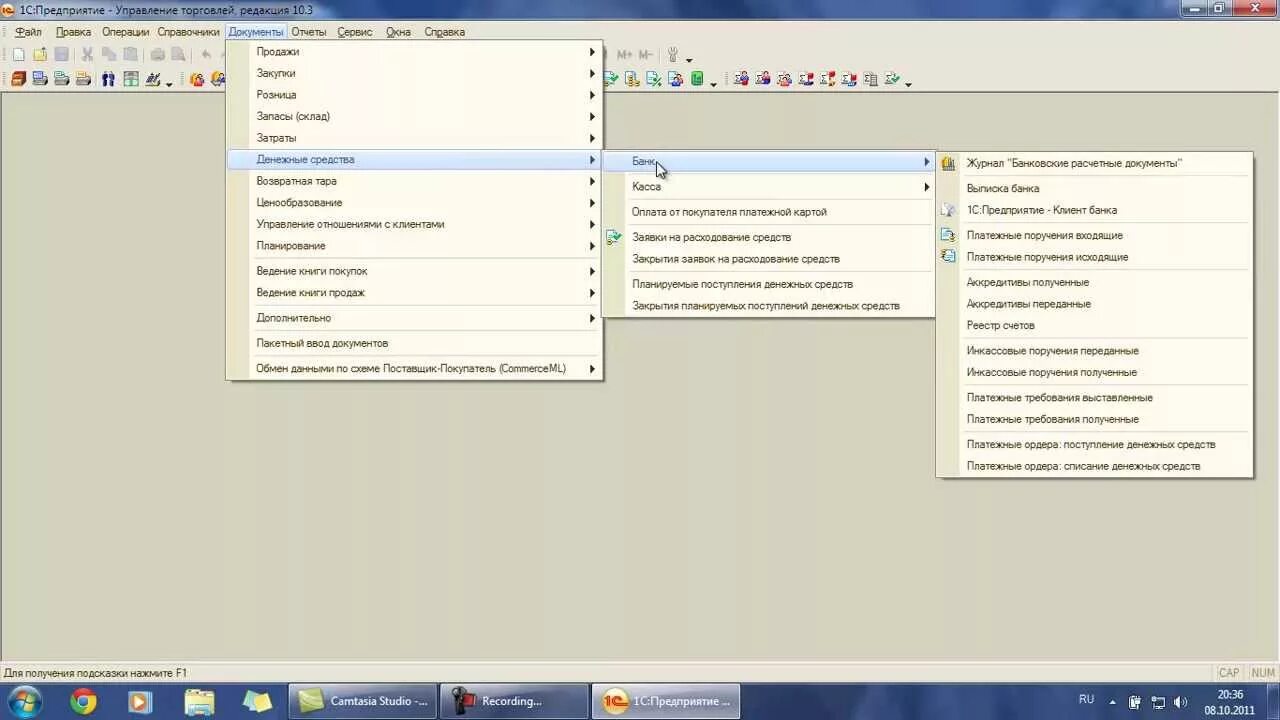Choose Аккредитивы полученные
Image resolution: width=1280 pixels, height=720 pixels.
(1094, 282)
